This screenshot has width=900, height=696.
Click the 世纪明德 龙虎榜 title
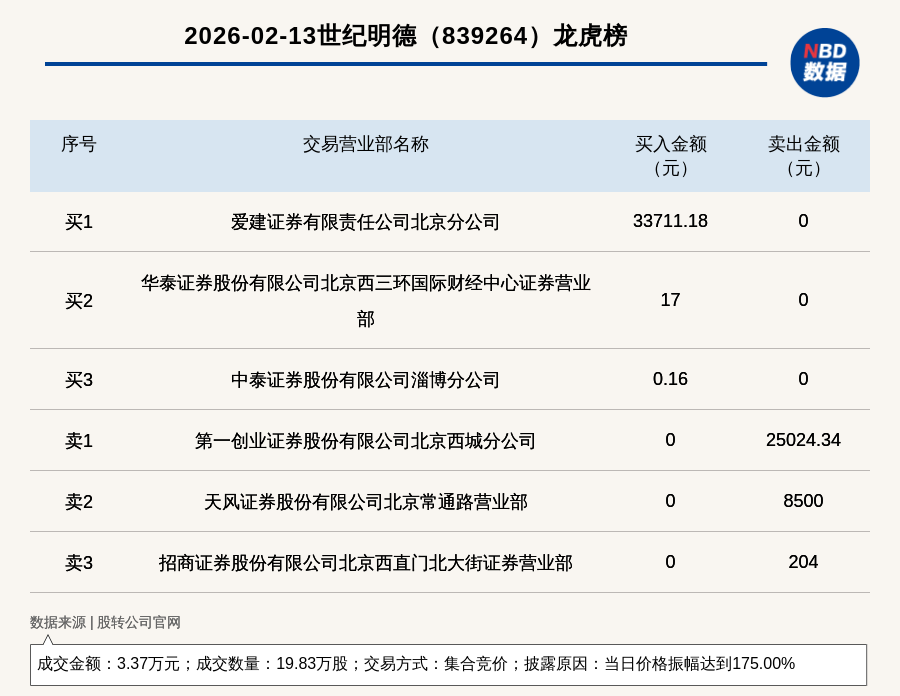tap(405, 36)
